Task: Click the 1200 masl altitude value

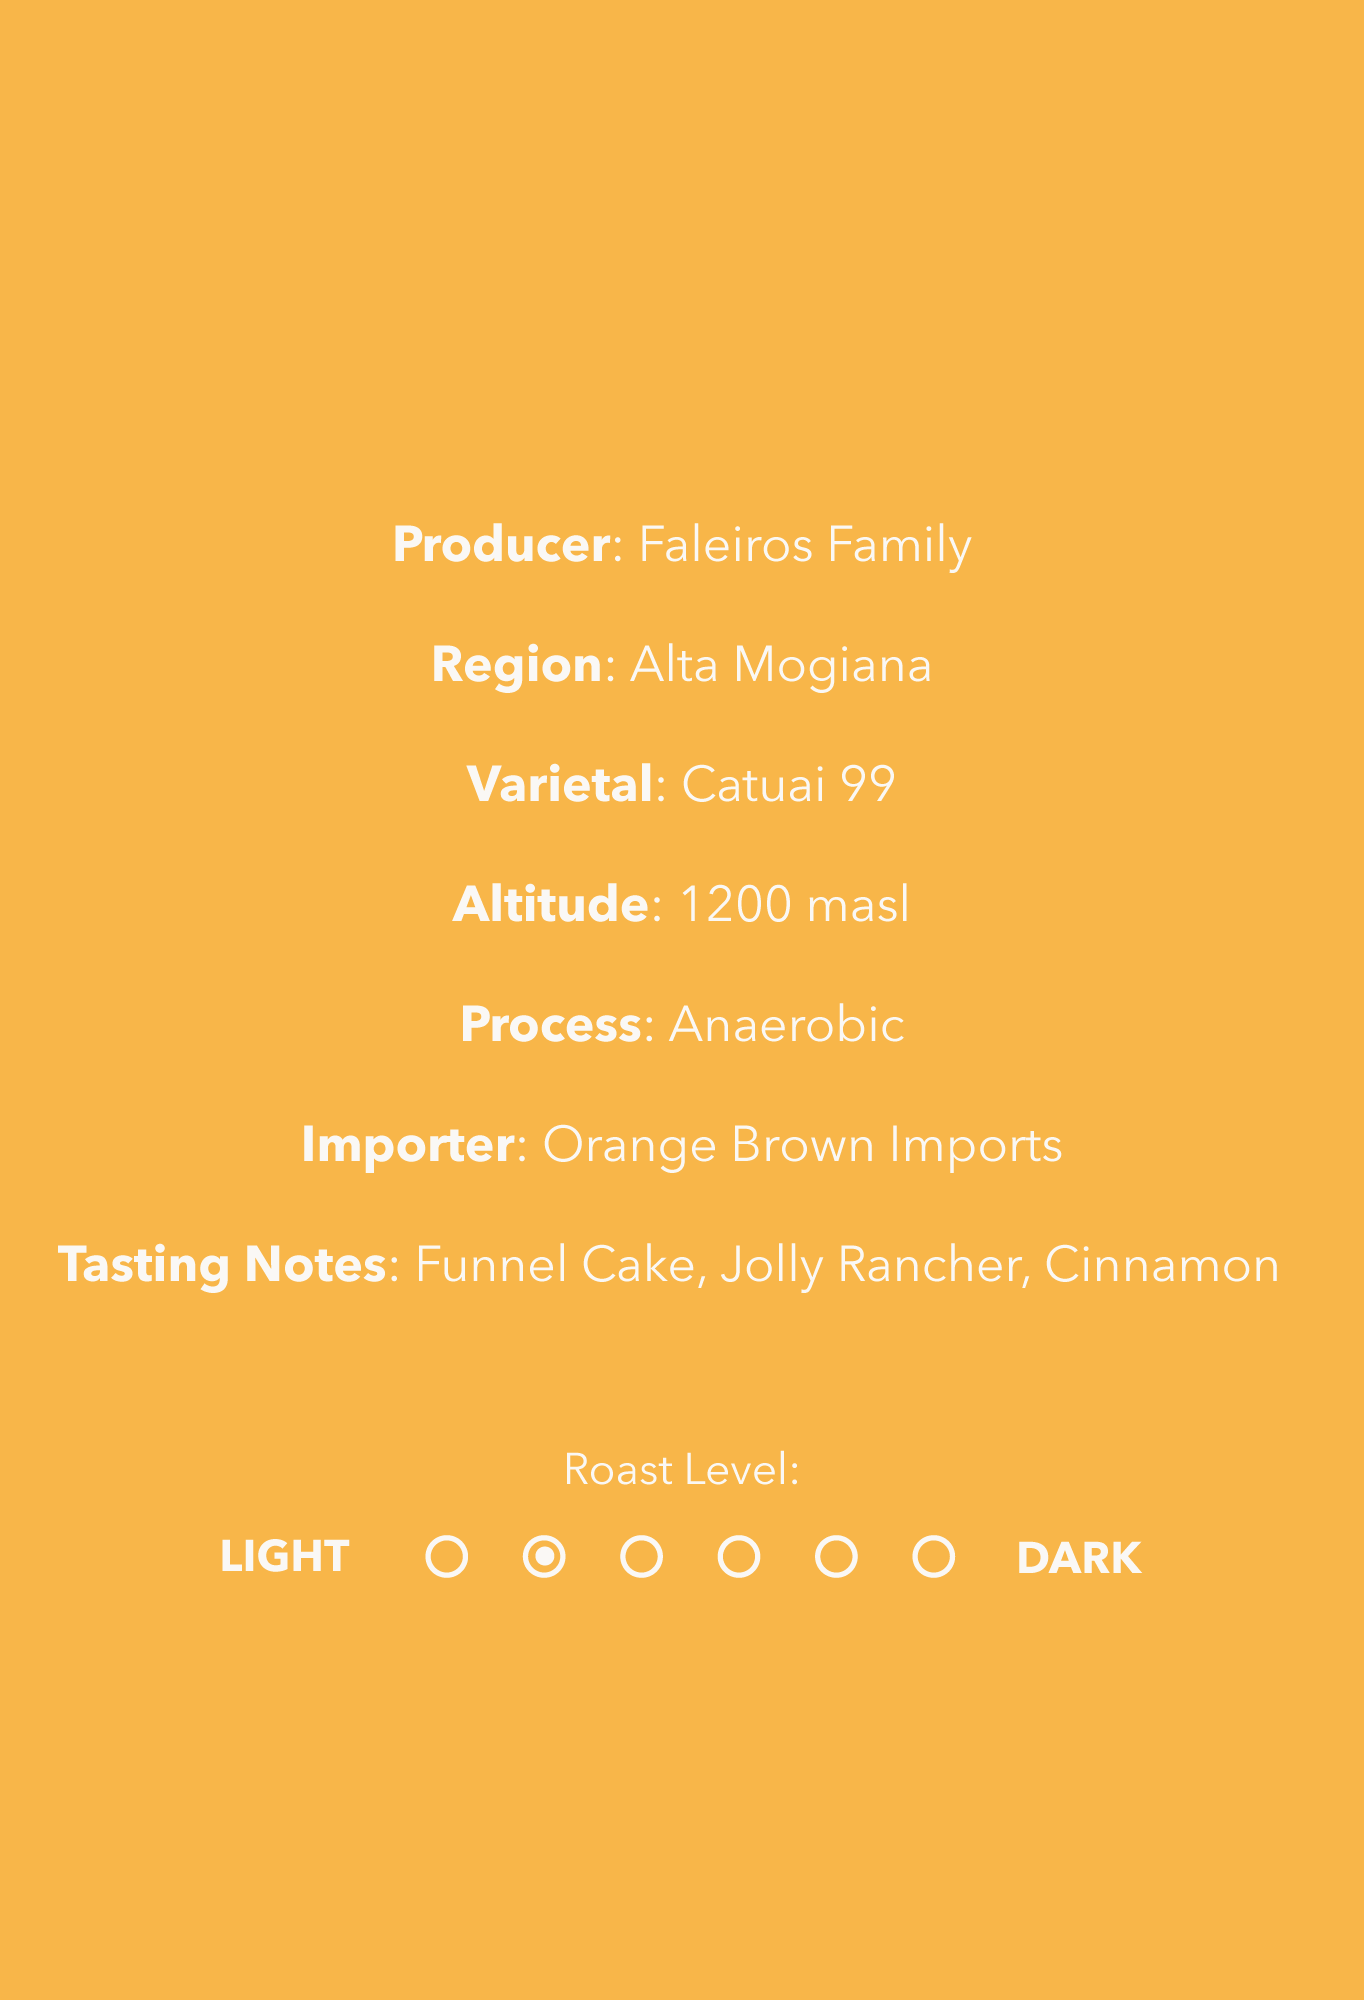Action: pos(794,904)
